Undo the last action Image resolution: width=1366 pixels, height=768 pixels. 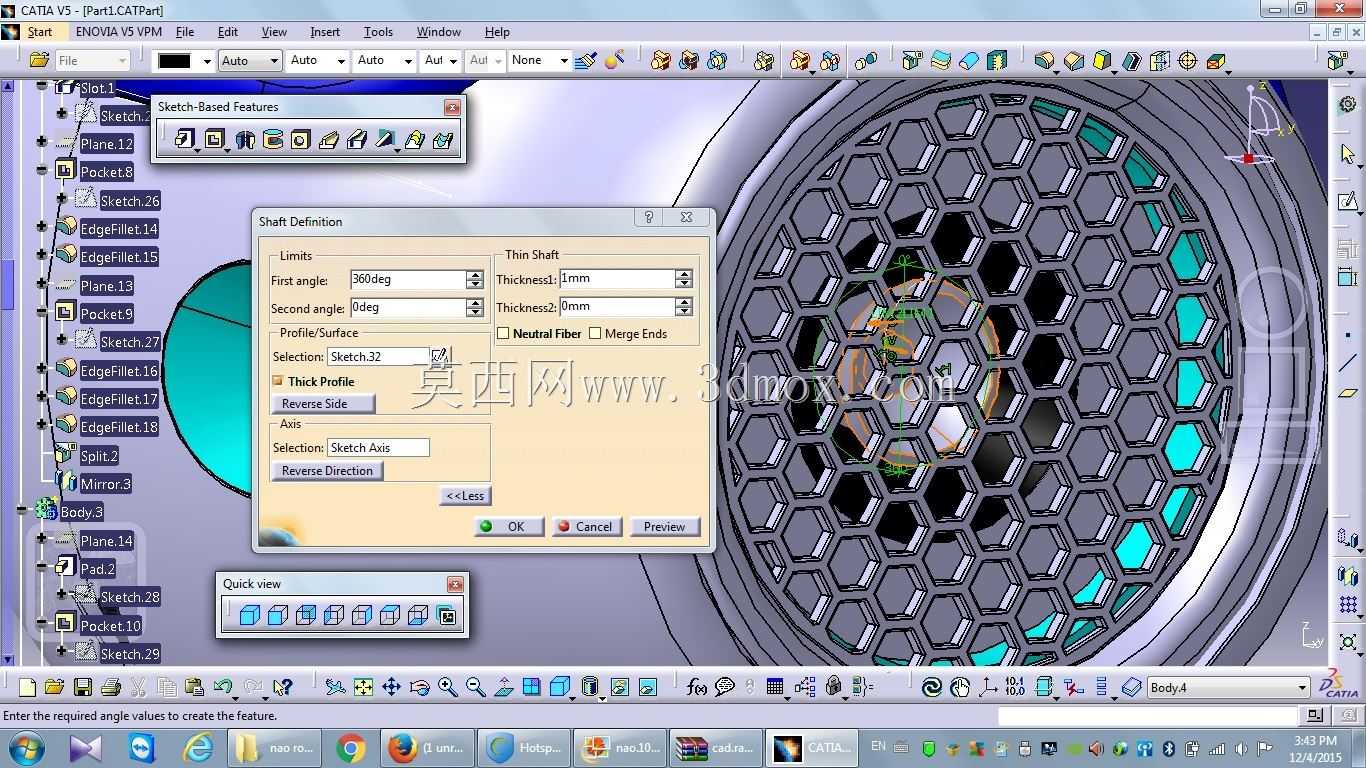pyautogui.click(x=223, y=687)
